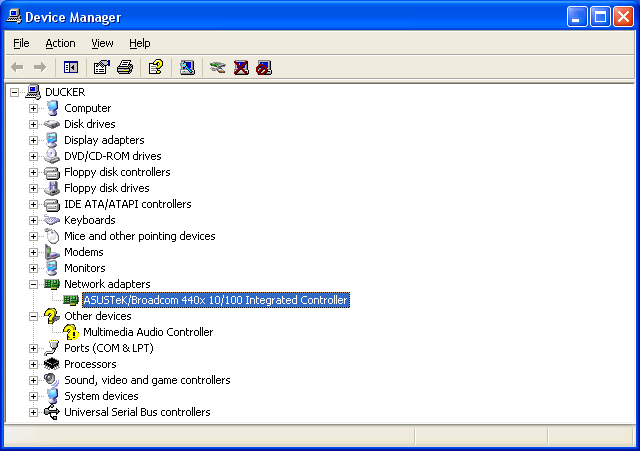Open the File menu
Viewport: 640px width, 451px height.
(x=21, y=43)
